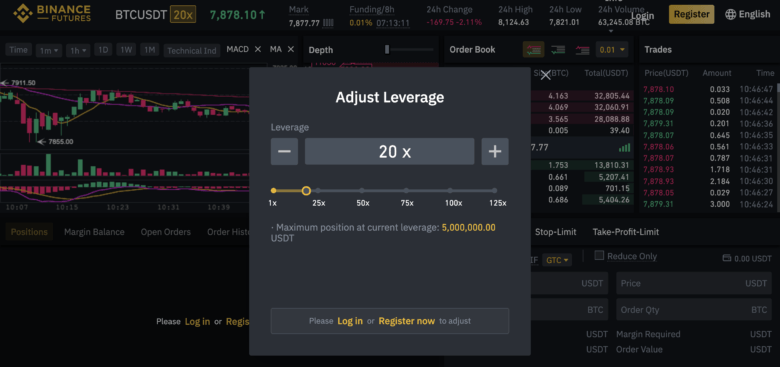Select the 1D chart interval

point(103,50)
